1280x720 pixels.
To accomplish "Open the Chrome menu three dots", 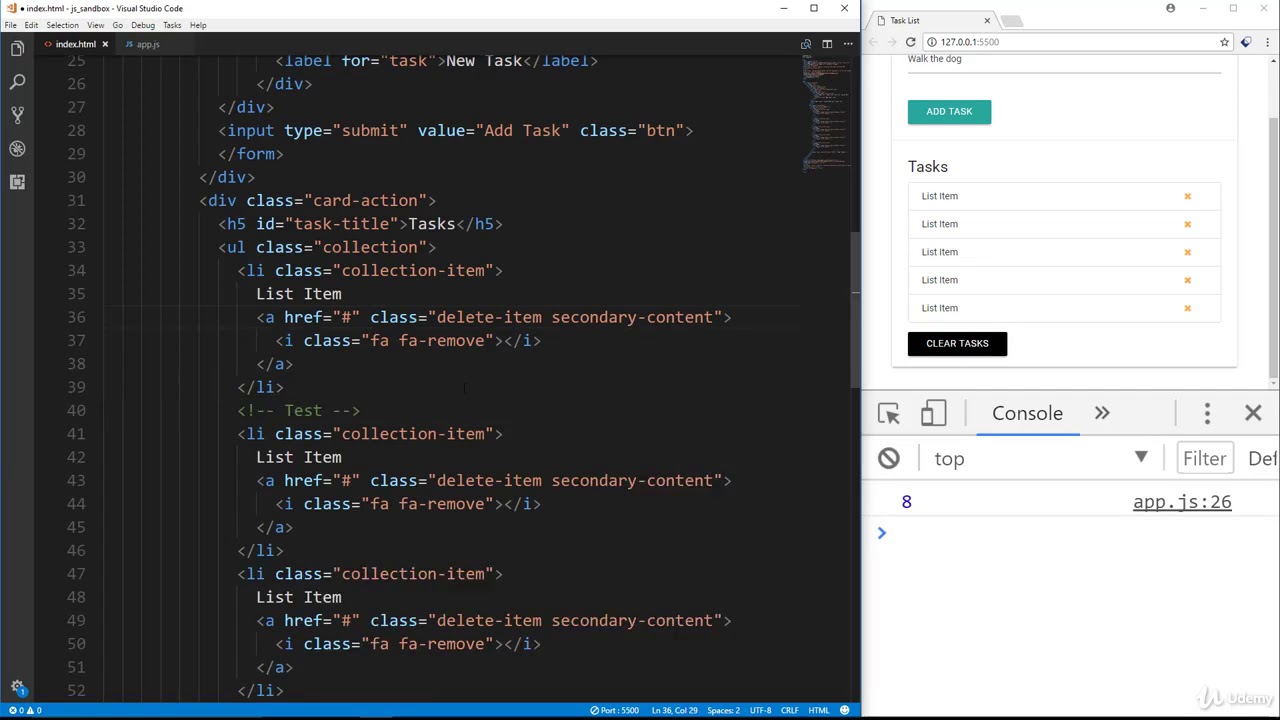I will tap(1268, 42).
